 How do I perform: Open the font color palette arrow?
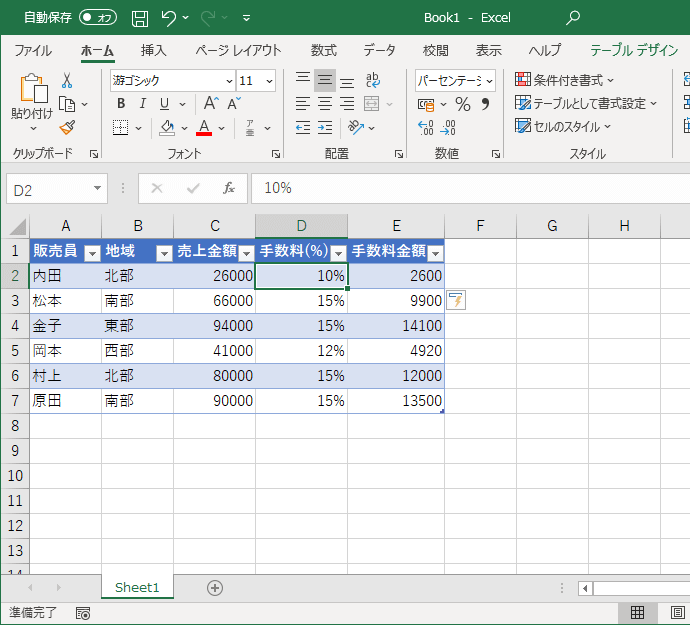pyautogui.click(x=221, y=129)
